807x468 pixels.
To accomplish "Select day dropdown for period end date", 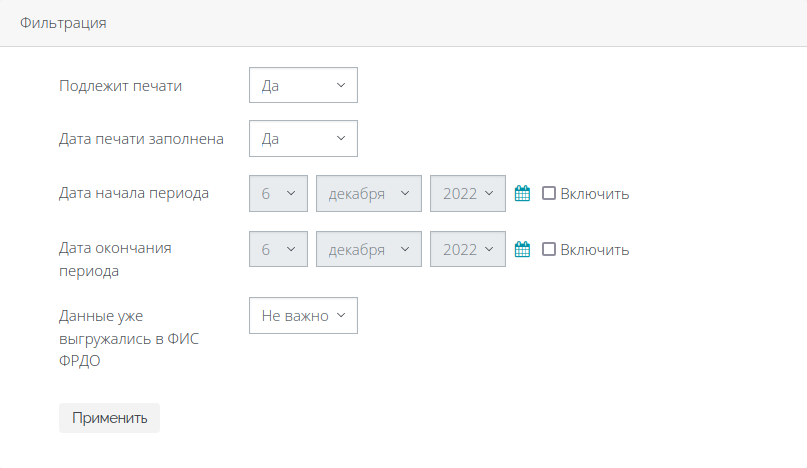I will [x=278, y=249].
